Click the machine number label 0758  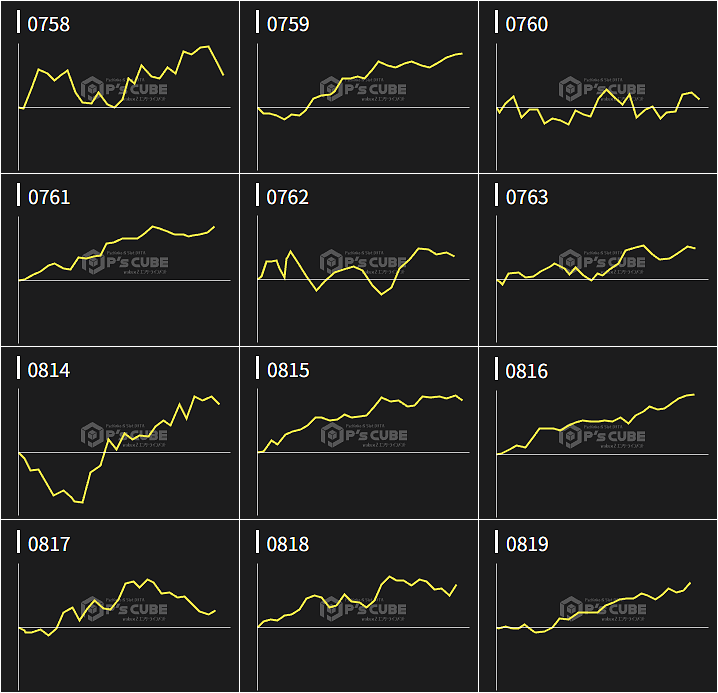click(x=49, y=24)
